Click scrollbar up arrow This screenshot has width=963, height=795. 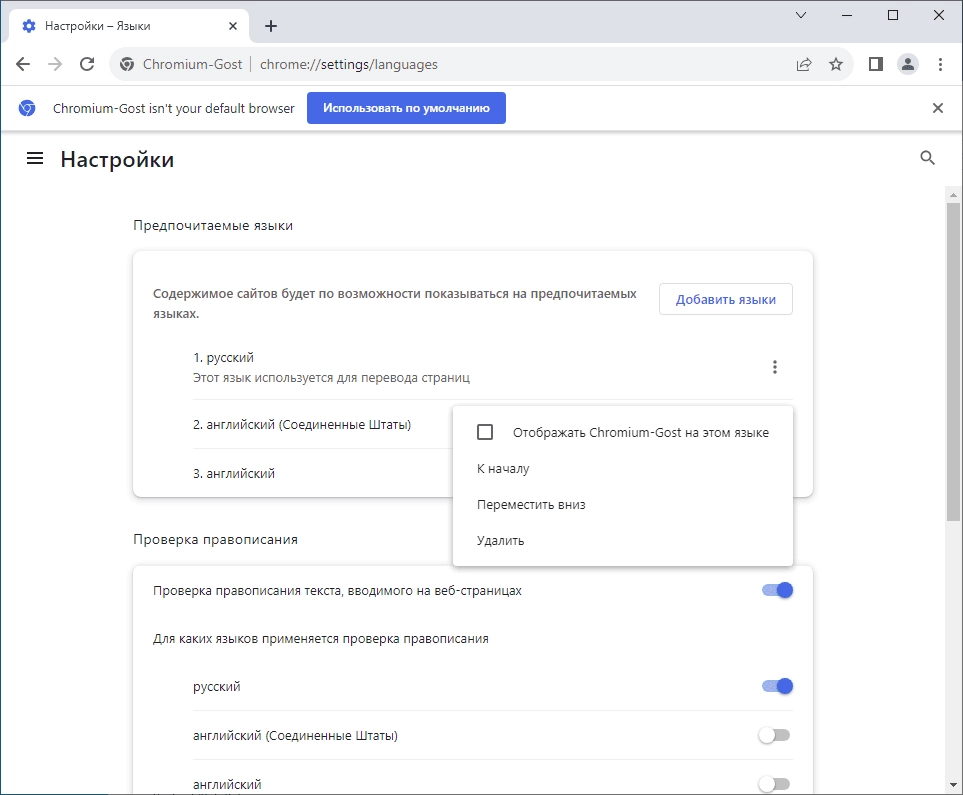point(953,195)
